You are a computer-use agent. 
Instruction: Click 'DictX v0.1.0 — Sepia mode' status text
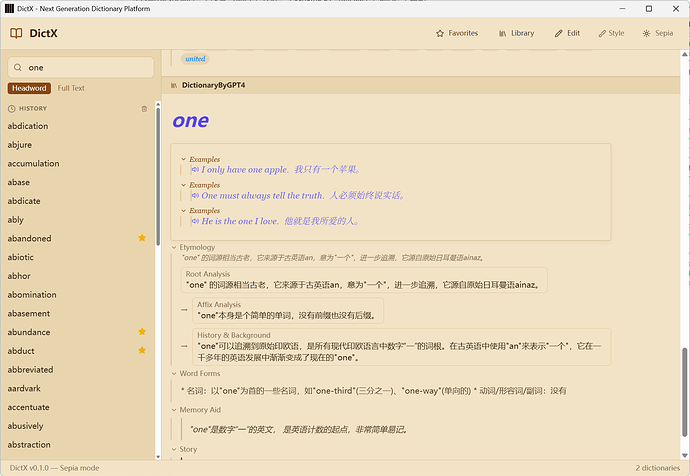(54, 468)
